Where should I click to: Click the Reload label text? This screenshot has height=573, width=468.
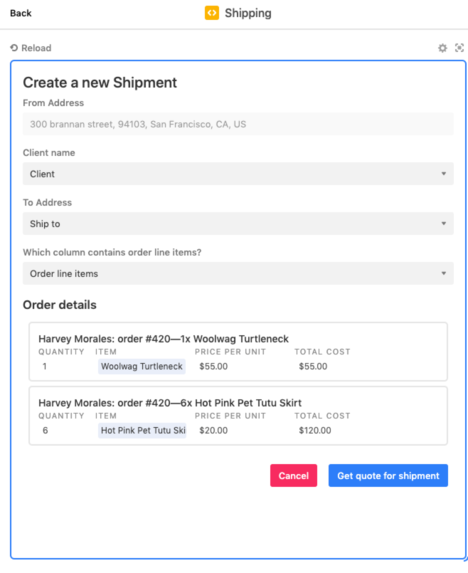click(36, 48)
